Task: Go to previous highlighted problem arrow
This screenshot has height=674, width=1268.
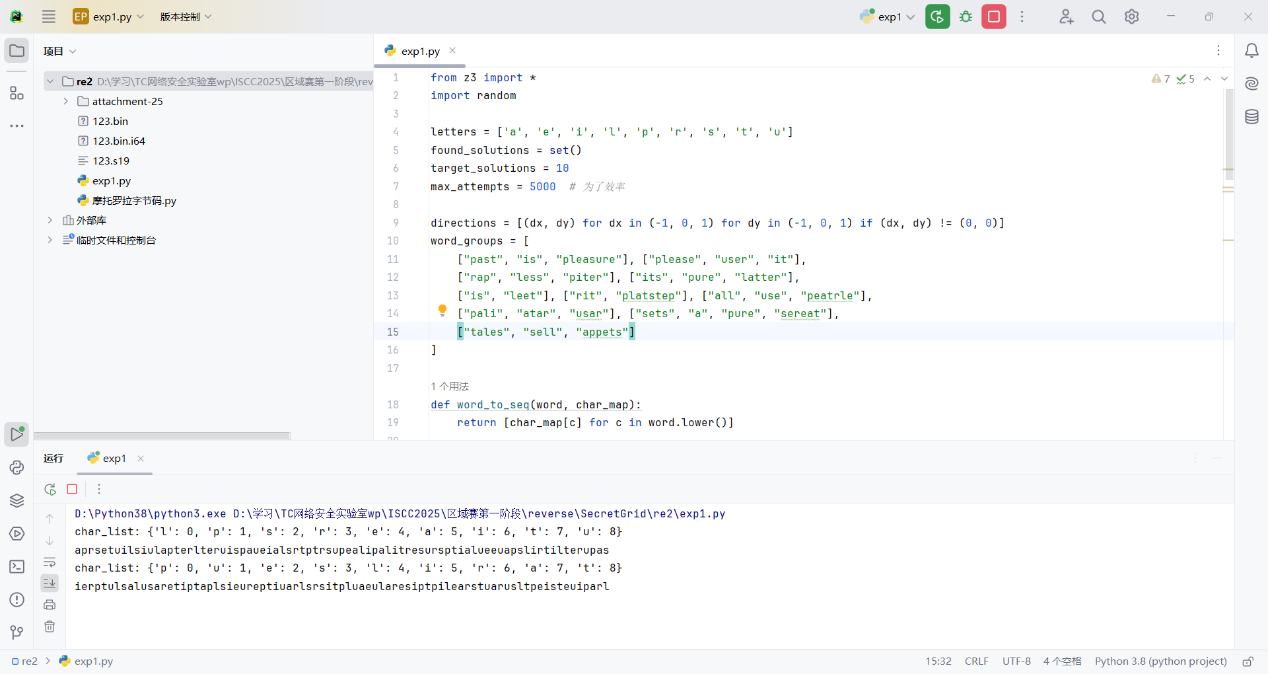Action: tap(1207, 78)
